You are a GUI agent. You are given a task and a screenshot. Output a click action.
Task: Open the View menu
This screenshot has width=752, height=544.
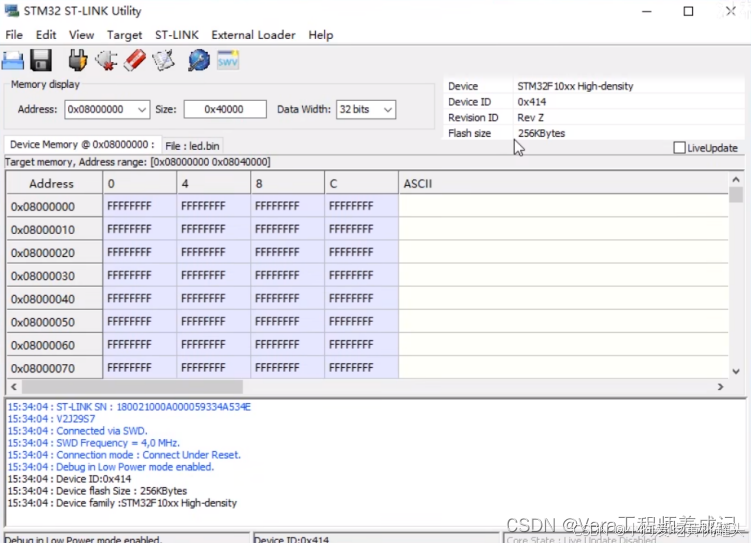click(81, 35)
